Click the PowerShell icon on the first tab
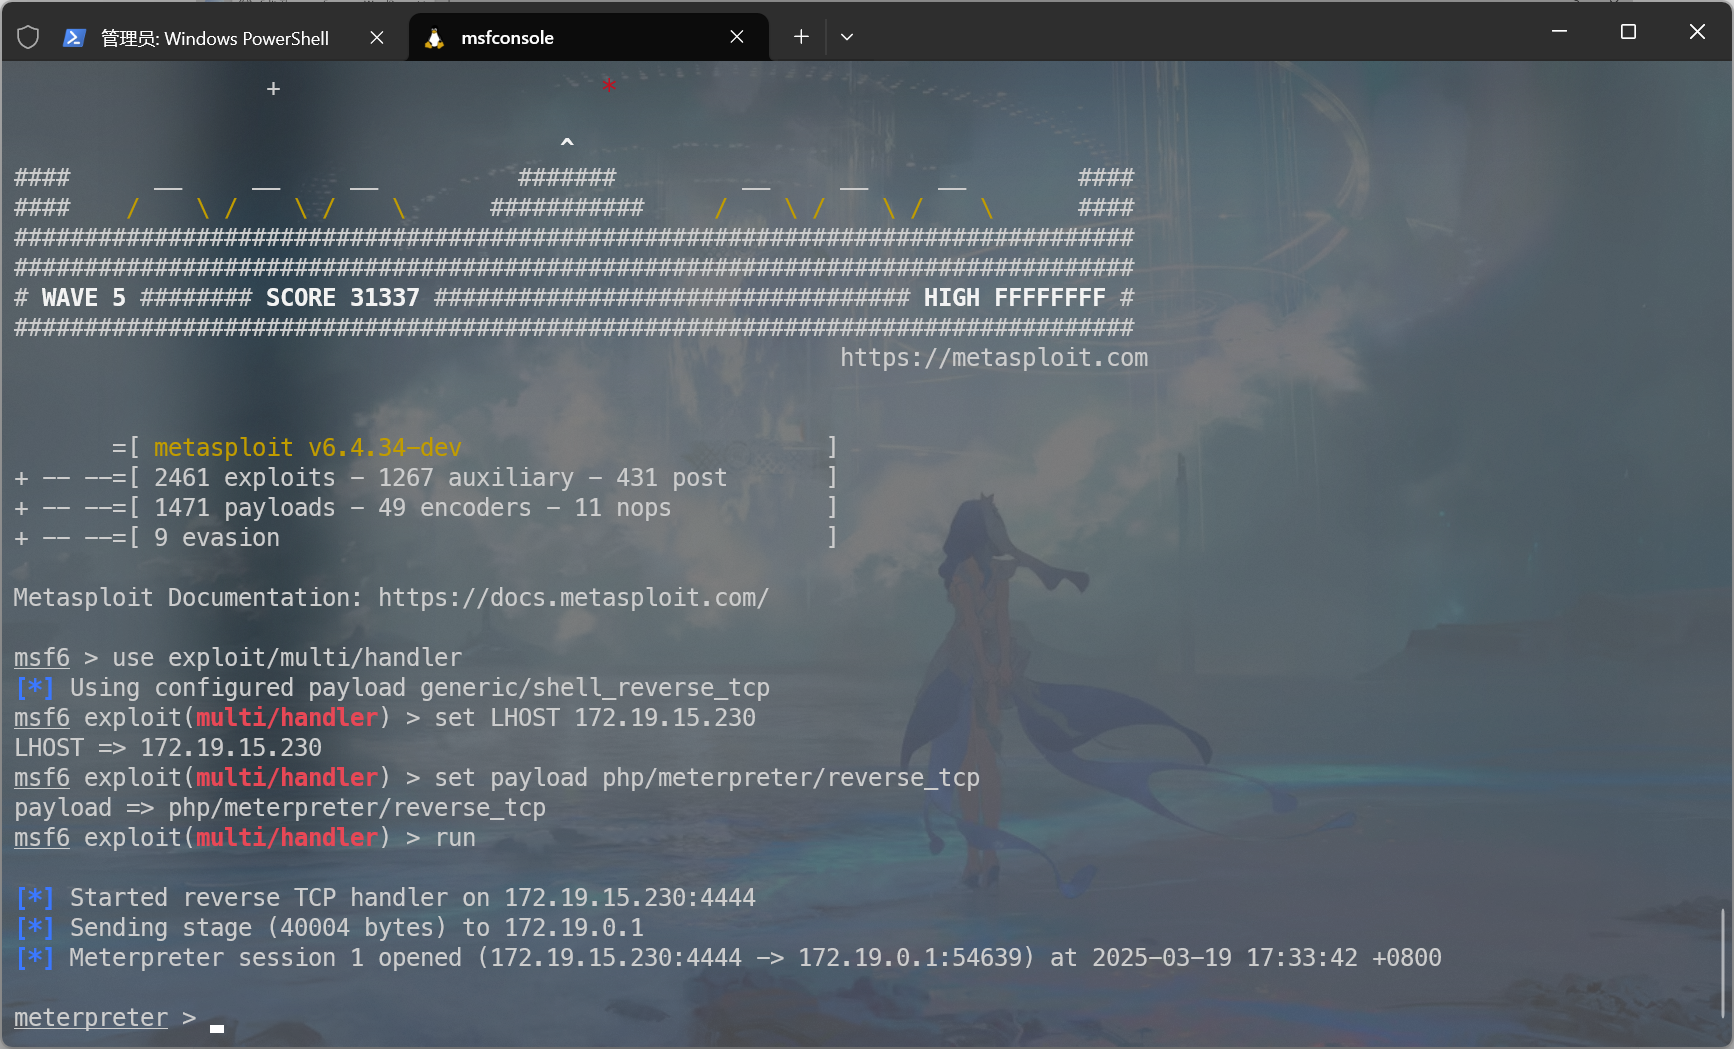The height and width of the screenshot is (1049, 1734). coord(74,38)
